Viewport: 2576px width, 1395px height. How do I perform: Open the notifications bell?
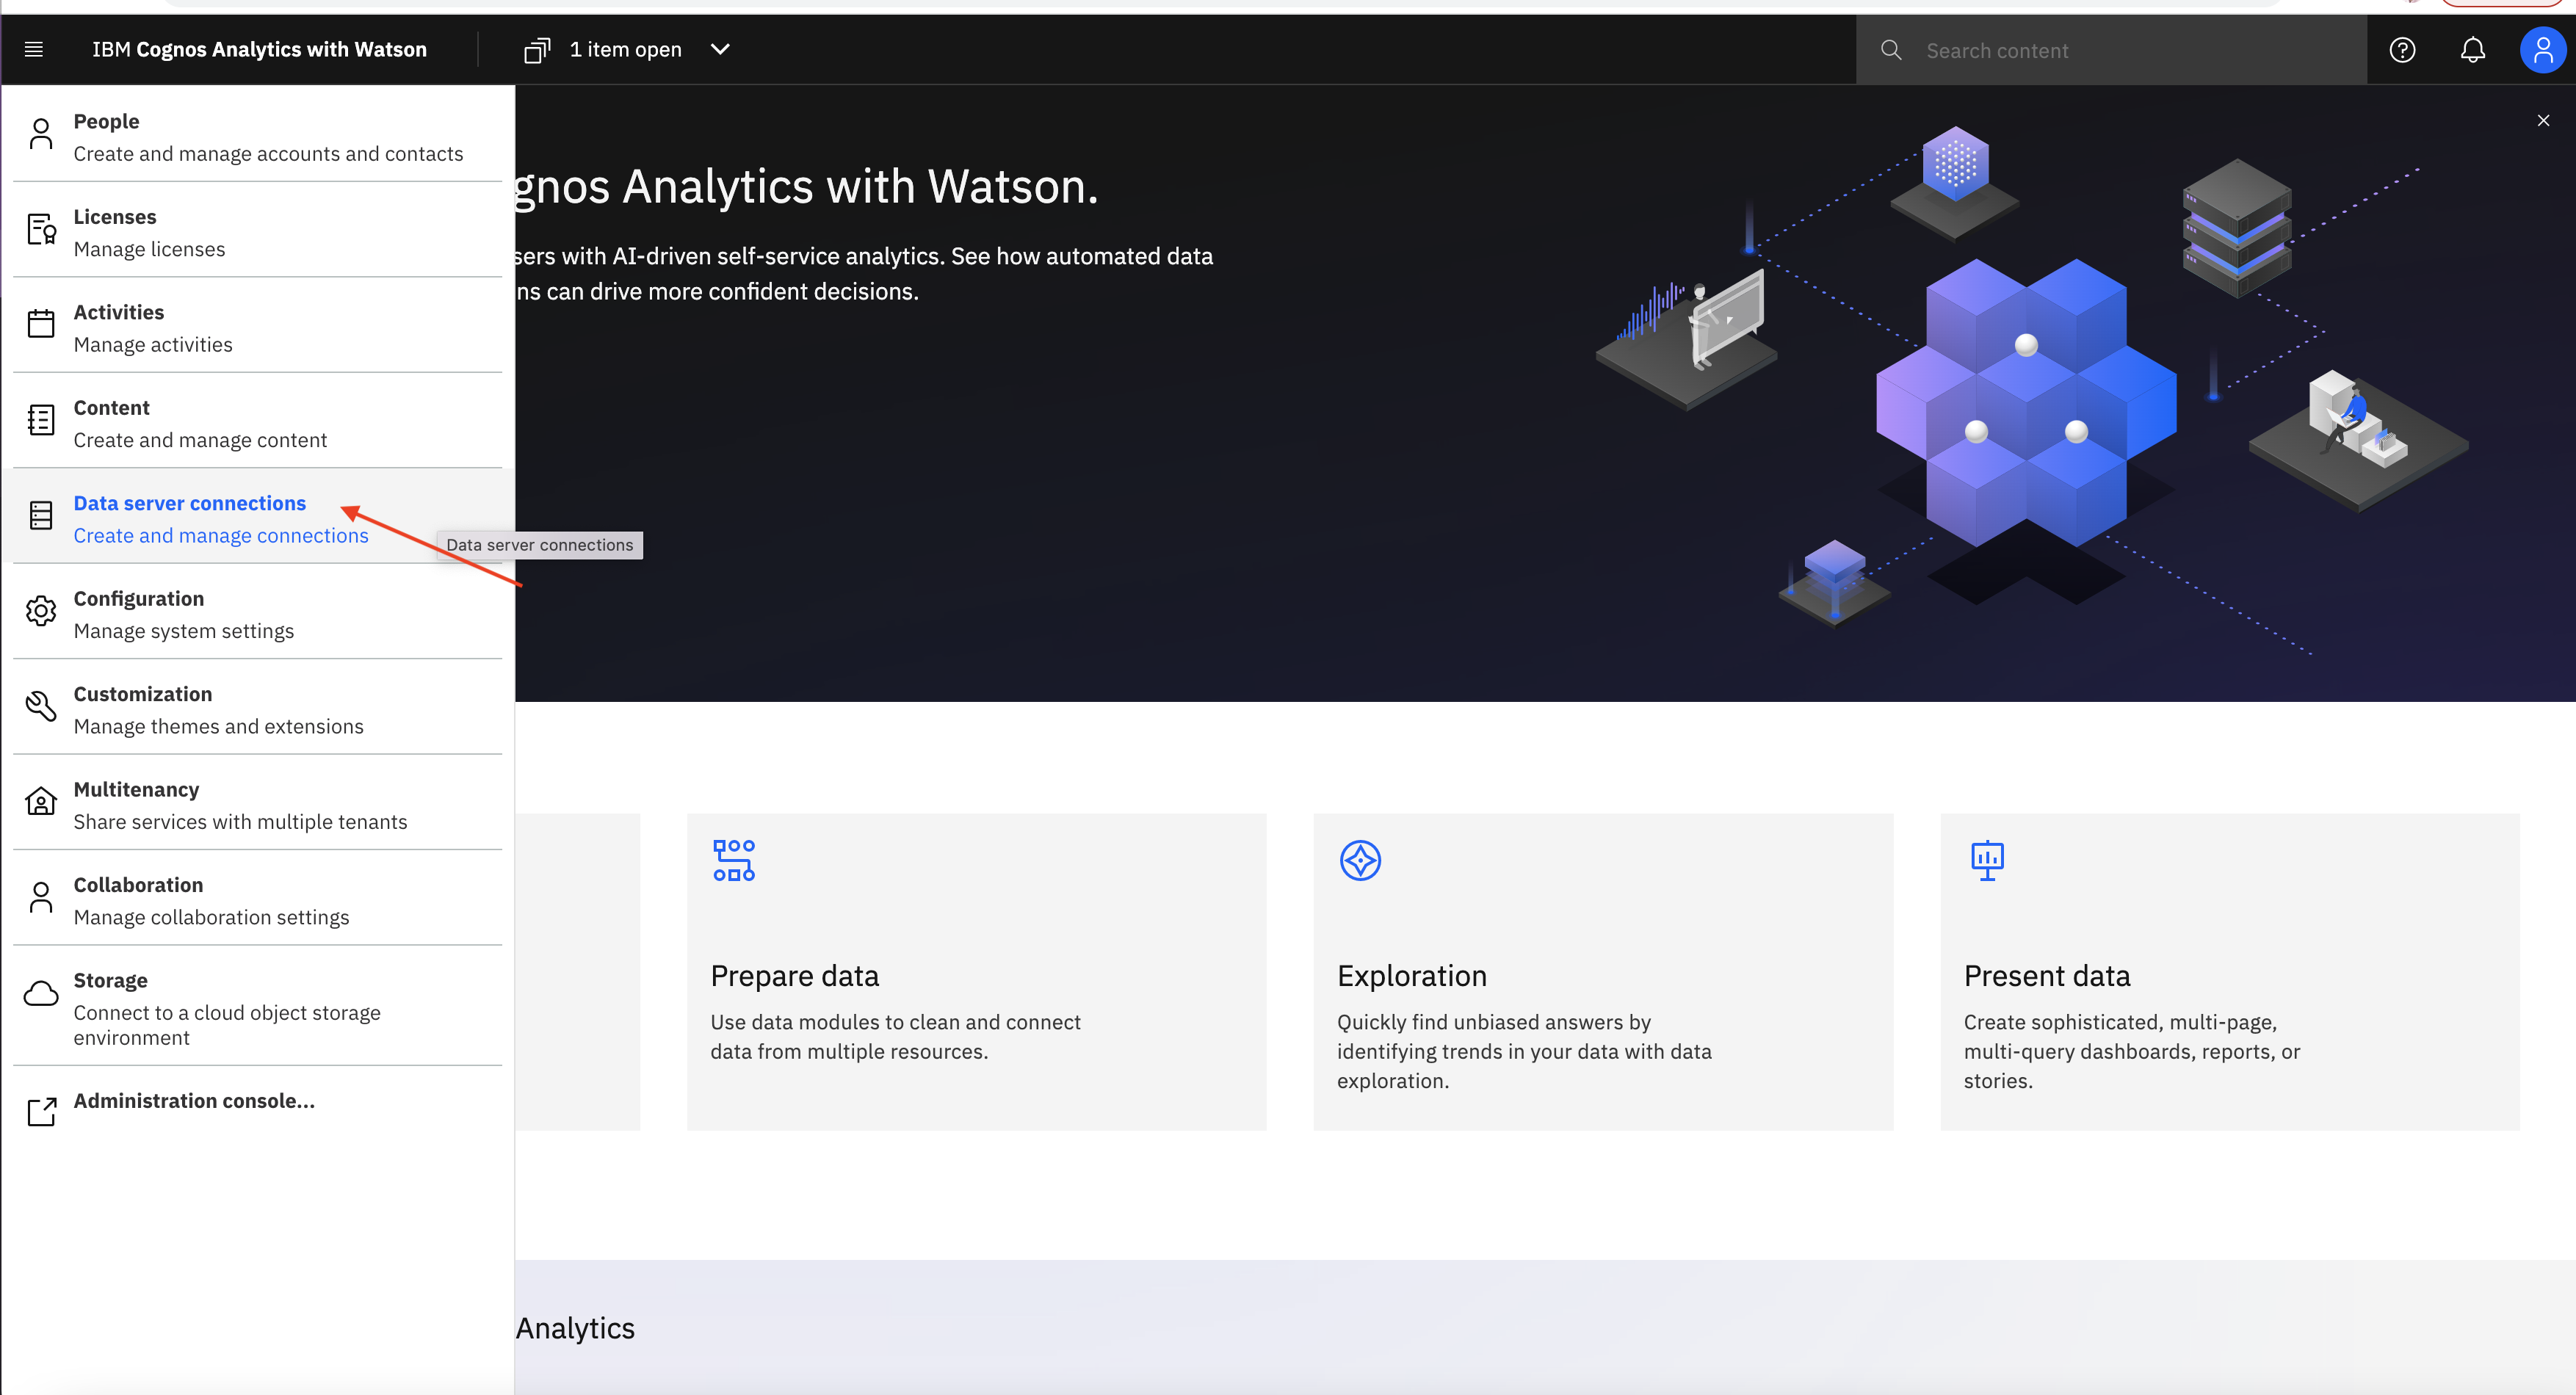2472,50
